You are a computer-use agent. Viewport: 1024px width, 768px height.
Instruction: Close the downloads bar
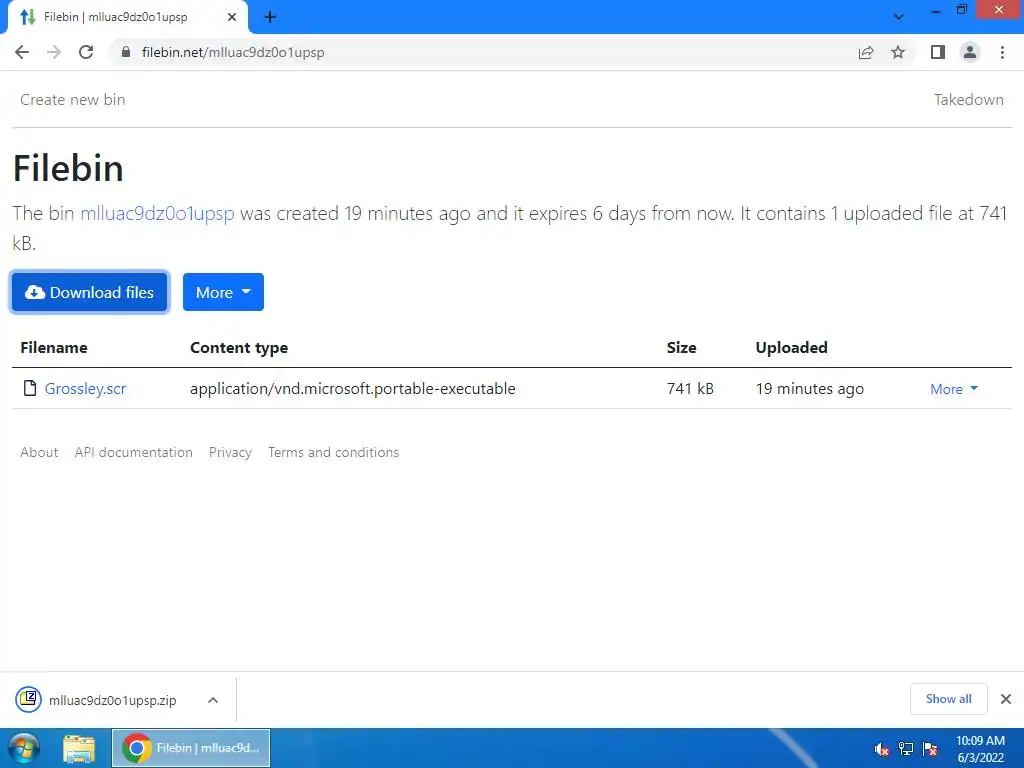tap(1006, 699)
